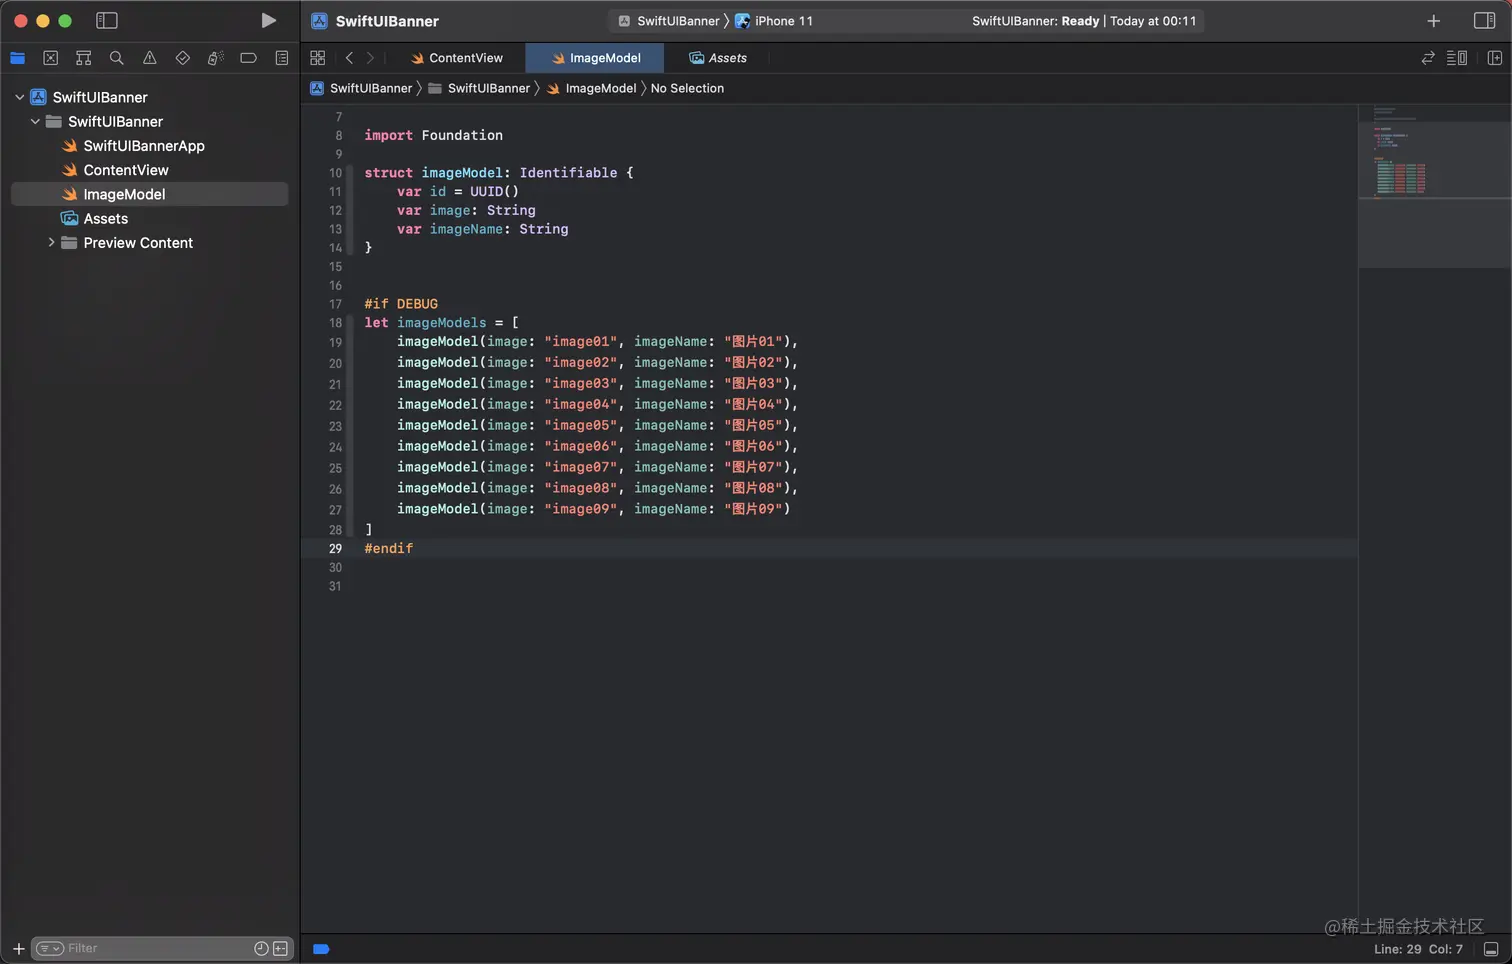Toggle the left navigator sidebar

coord(107,21)
